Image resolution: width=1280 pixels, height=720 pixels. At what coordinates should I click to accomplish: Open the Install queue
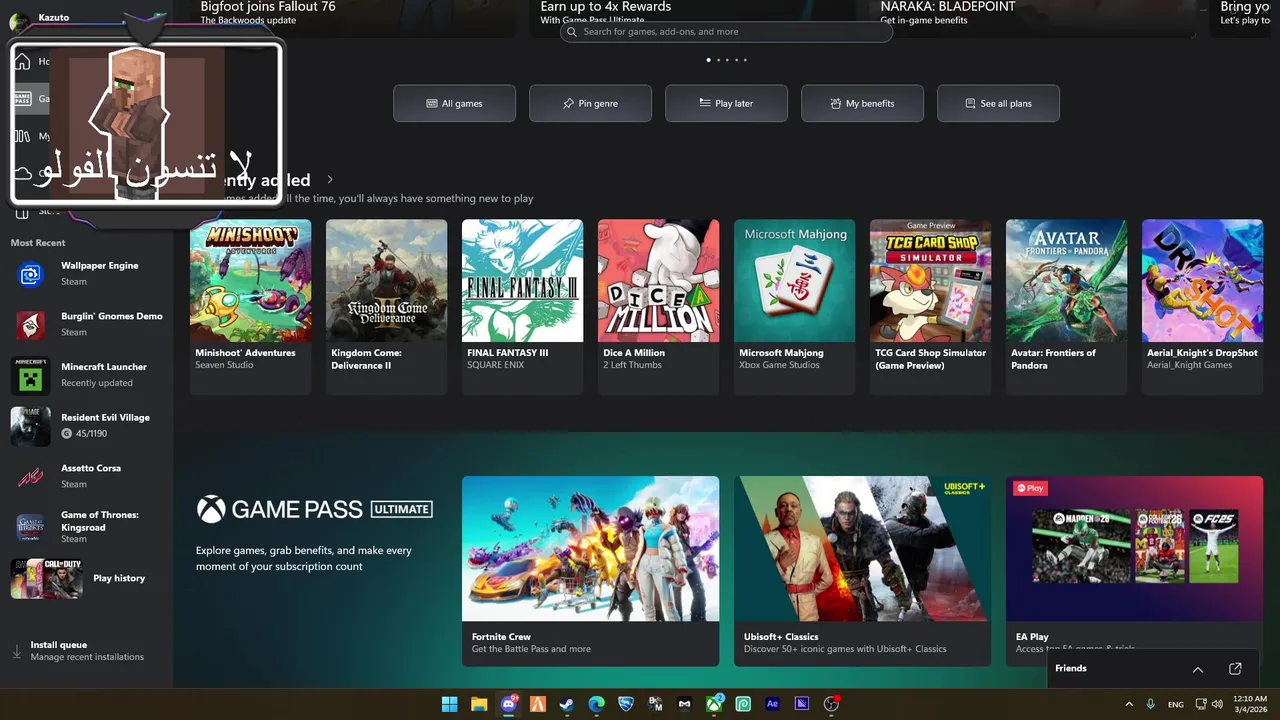click(87, 651)
